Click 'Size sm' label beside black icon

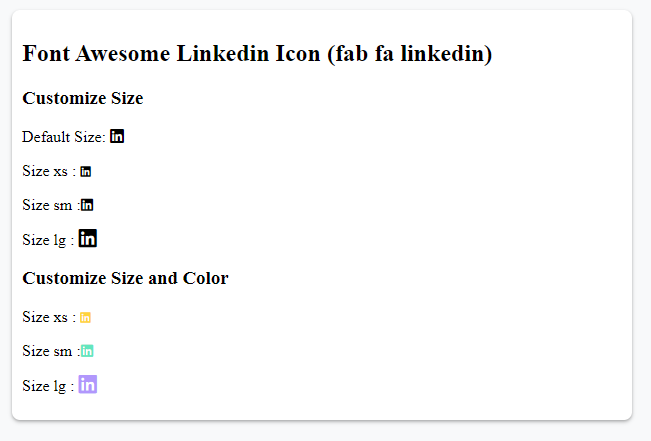click(x=46, y=206)
